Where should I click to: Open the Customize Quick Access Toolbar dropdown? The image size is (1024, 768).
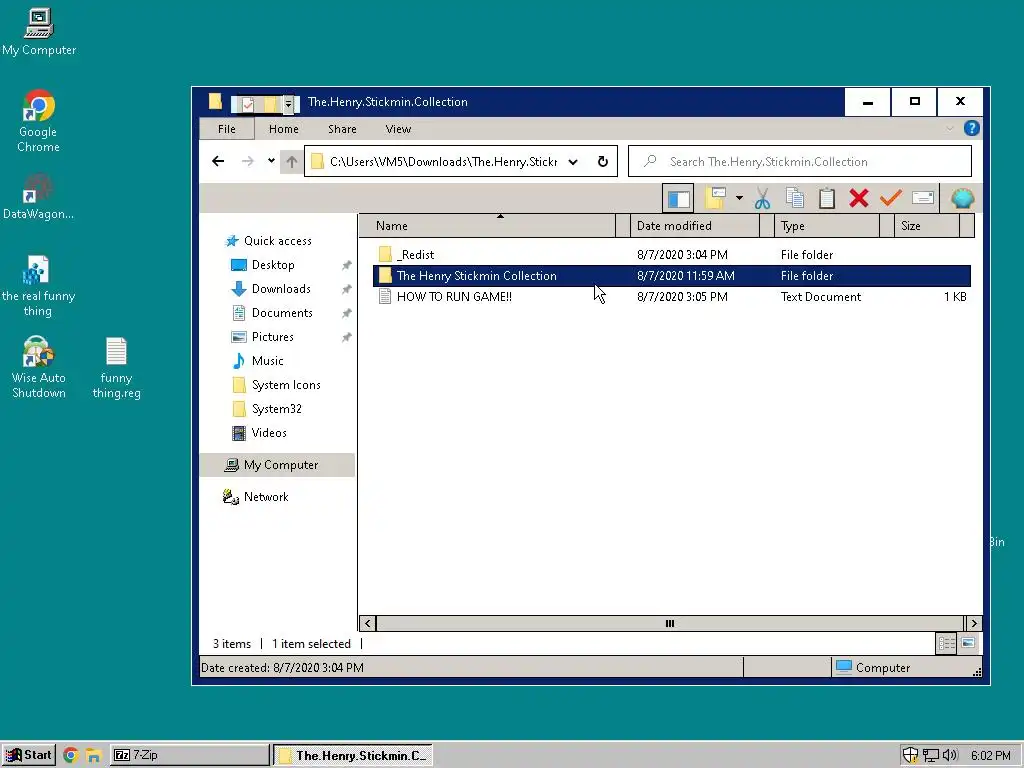click(288, 104)
